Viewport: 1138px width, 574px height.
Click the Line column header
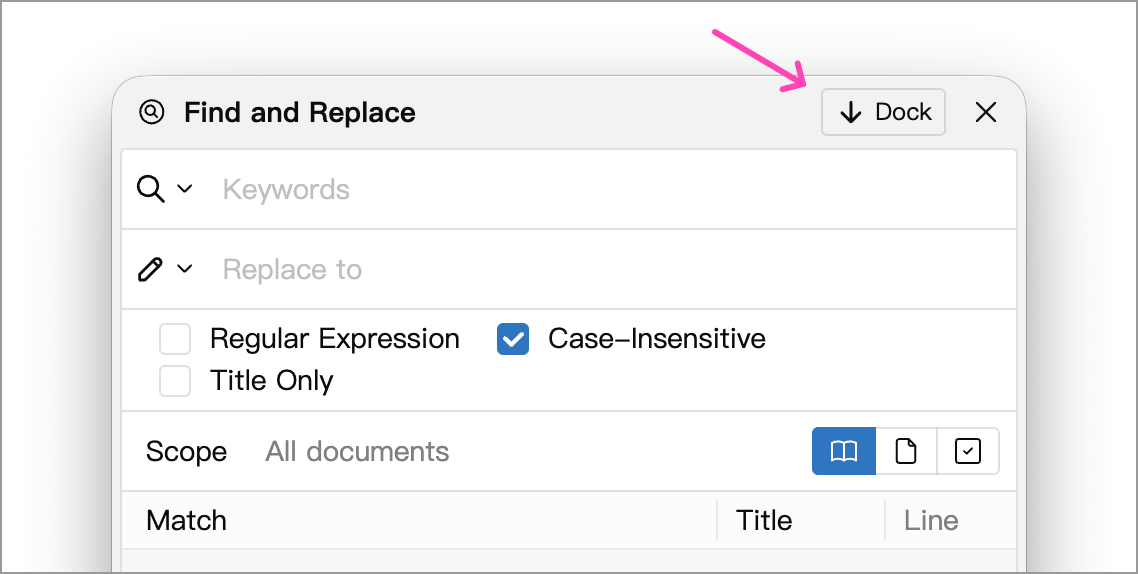click(950, 520)
